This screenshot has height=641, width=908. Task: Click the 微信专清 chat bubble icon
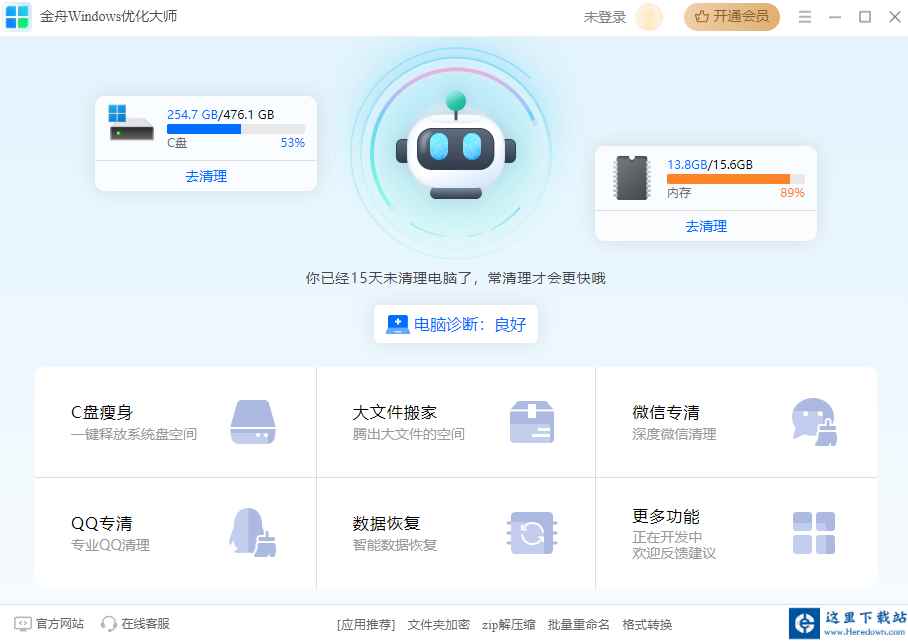click(x=814, y=422)
